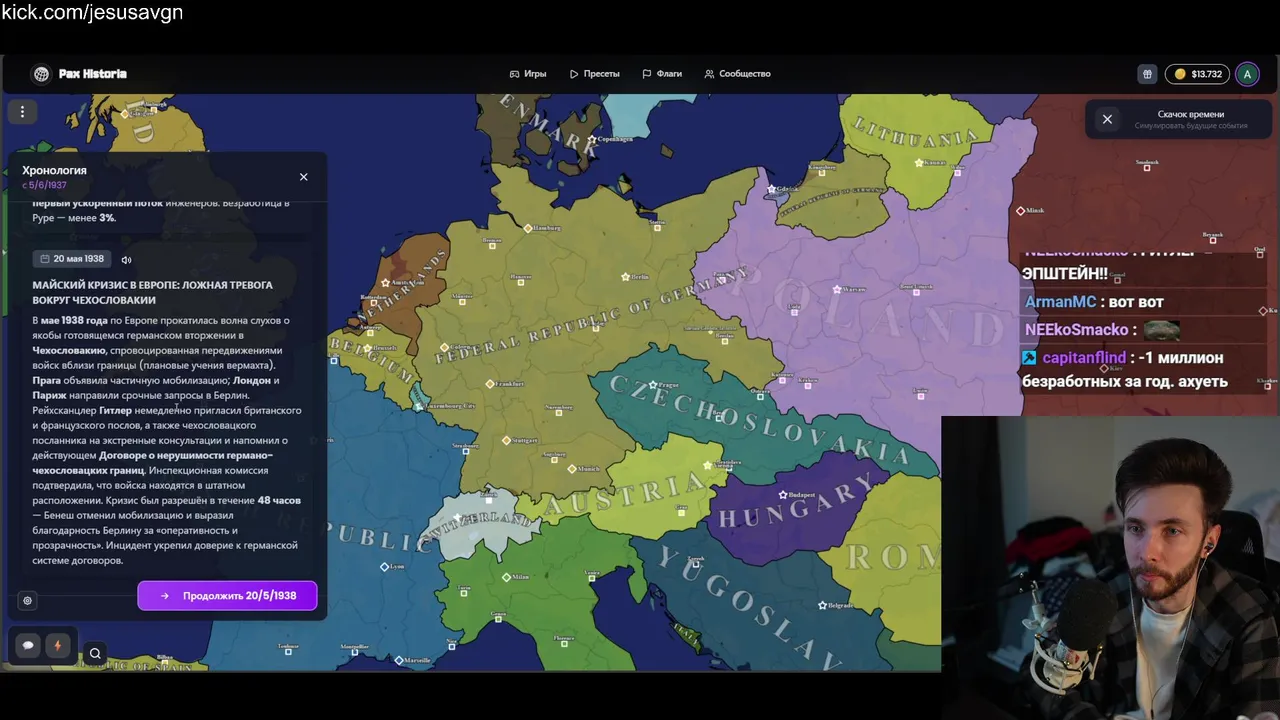Click username ArmanMC in chat
1280x720 pixels.
pyautogui.click(x=1061, y=301)
